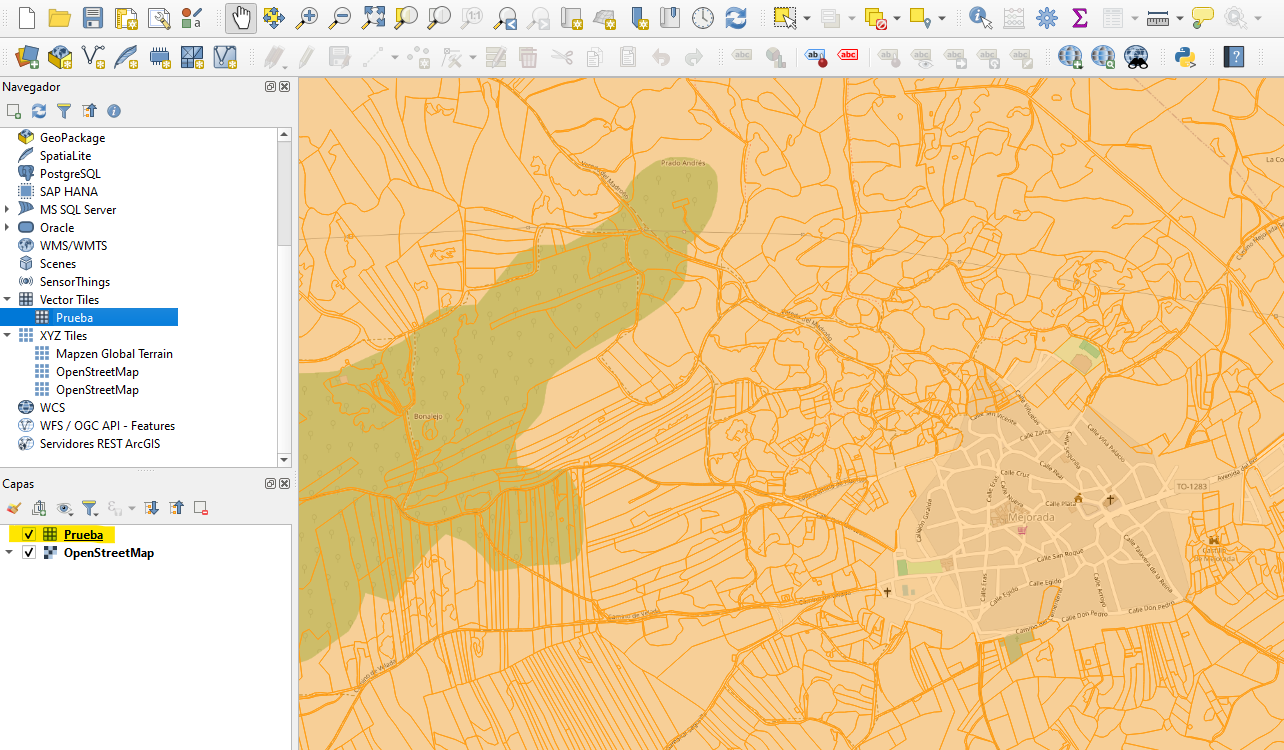Click the globe icon with green plus
The height and width of the screenshot is (750, 1284).
pyautogui.click(x=1070, y=57)
